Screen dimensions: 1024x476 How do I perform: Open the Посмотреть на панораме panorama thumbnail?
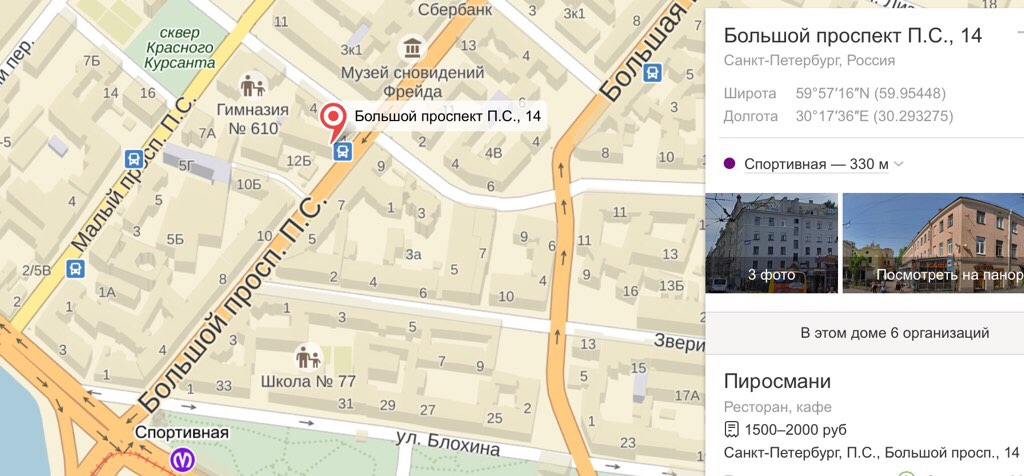pos(933,242)
